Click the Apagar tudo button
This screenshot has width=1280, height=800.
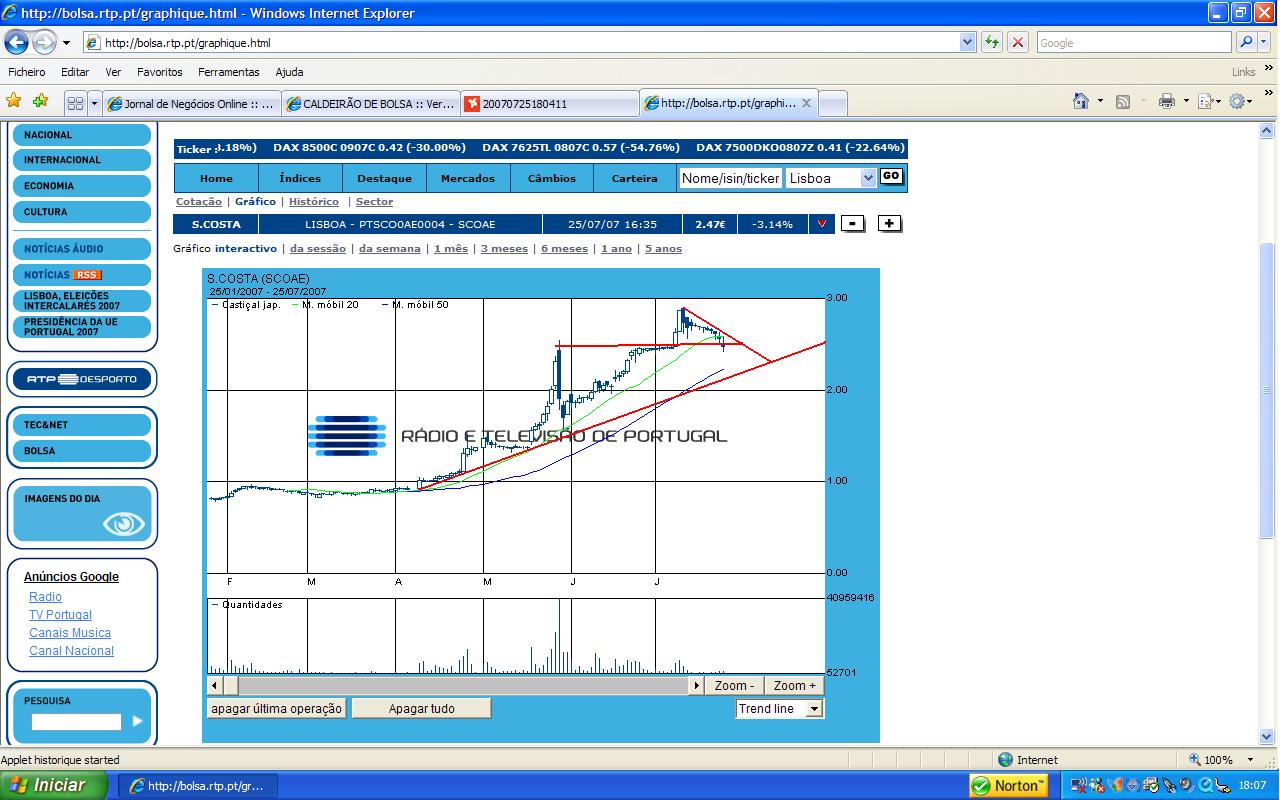(421, 709)
